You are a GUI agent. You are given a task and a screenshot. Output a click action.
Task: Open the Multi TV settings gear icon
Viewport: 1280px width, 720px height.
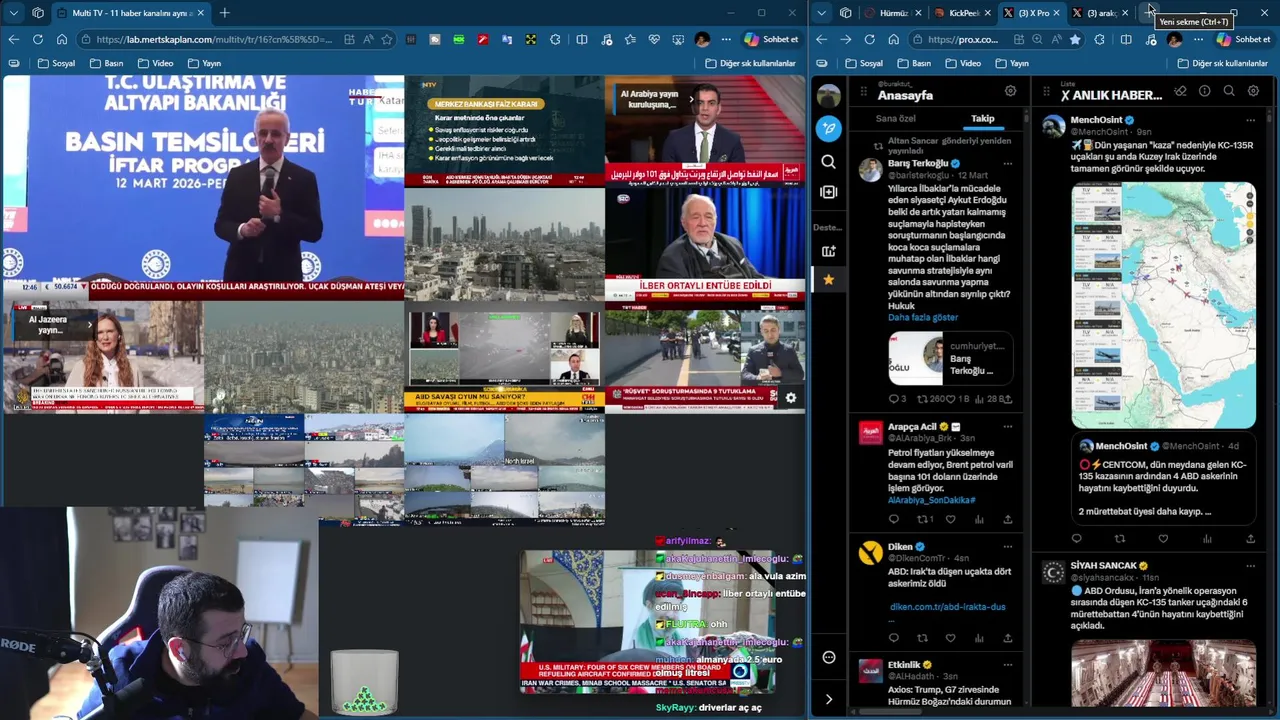click(x=791, y=397)
